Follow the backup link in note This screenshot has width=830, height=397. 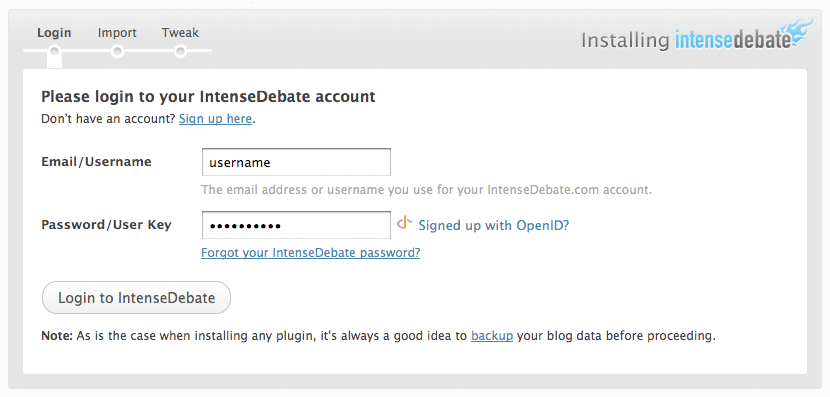point(492,336)
